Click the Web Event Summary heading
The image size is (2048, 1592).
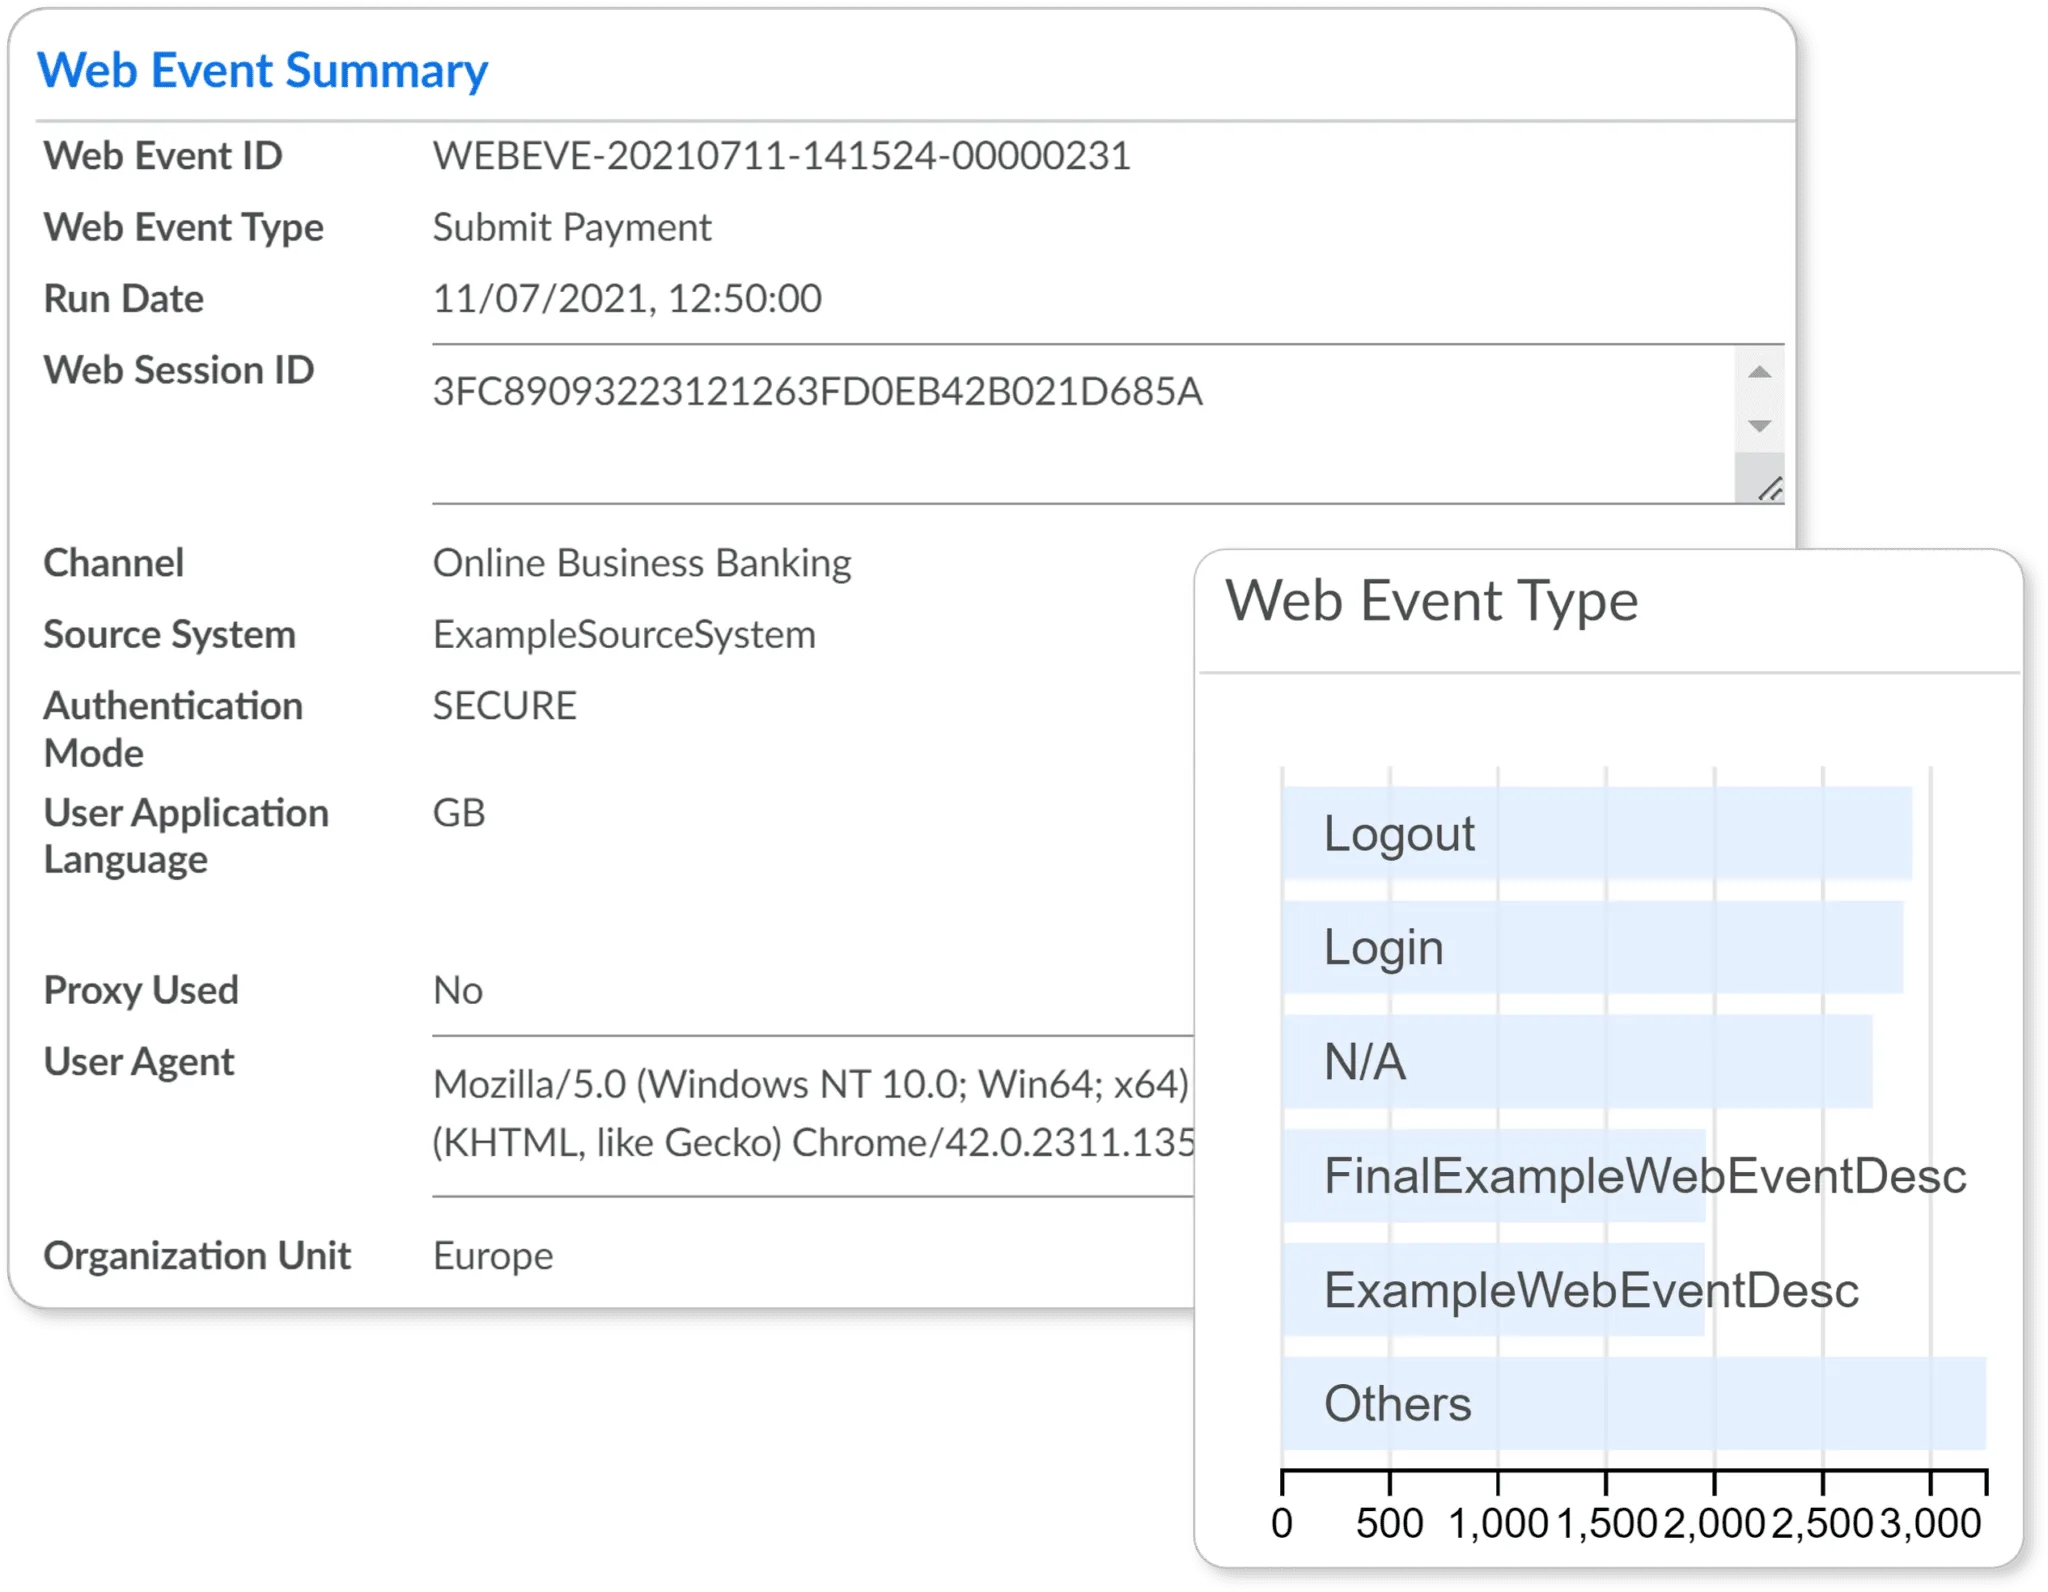[x=262, y=71]
